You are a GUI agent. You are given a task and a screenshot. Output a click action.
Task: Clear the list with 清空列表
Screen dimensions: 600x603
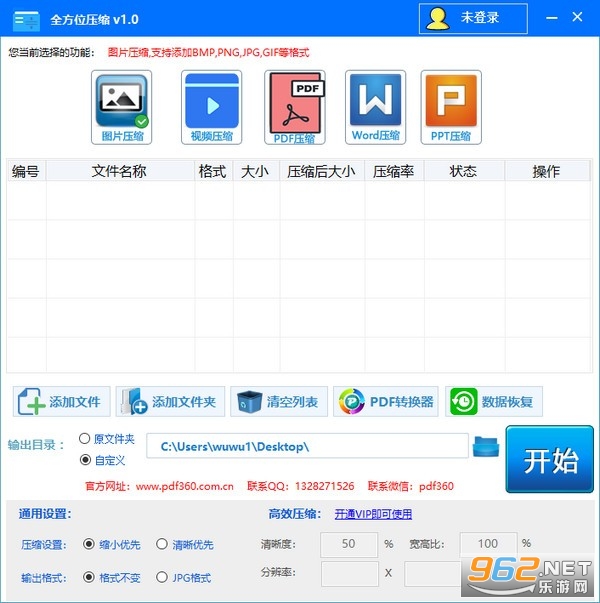[x=279, y=401]
